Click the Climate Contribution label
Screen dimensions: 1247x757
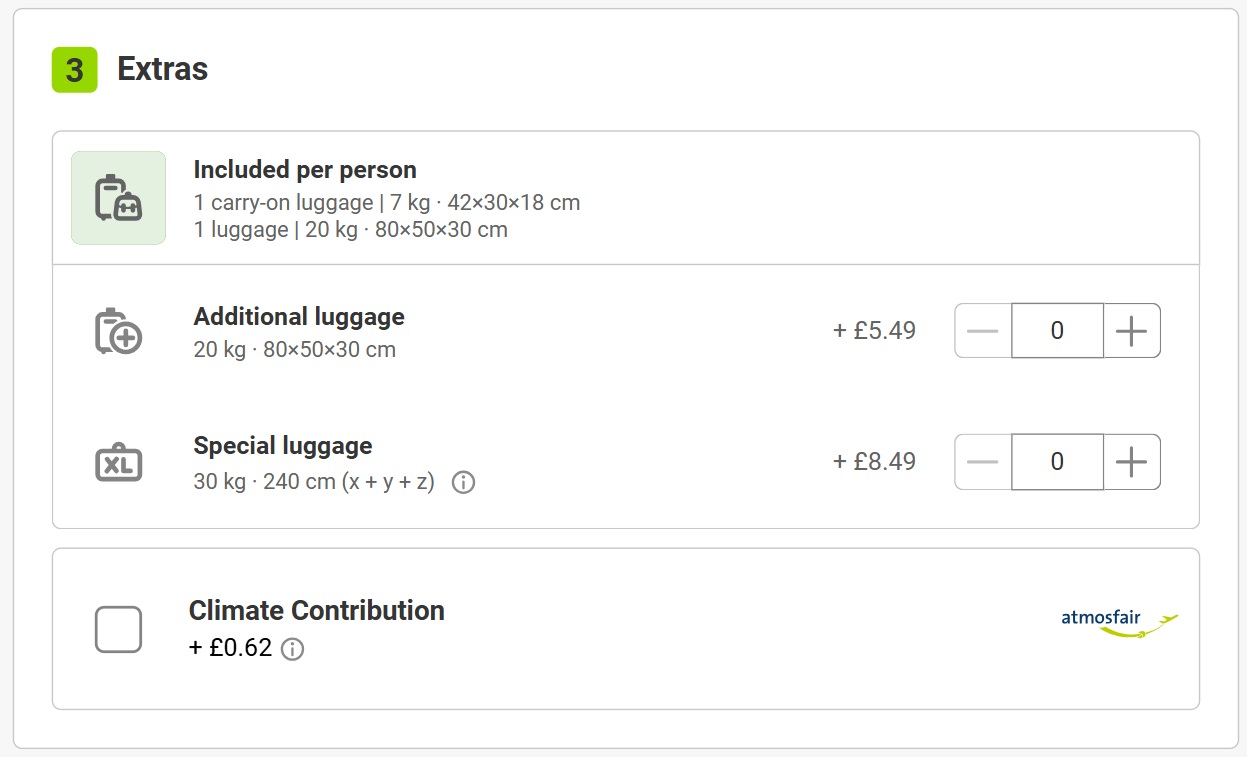pyautogui.click(x=316, y=611)
